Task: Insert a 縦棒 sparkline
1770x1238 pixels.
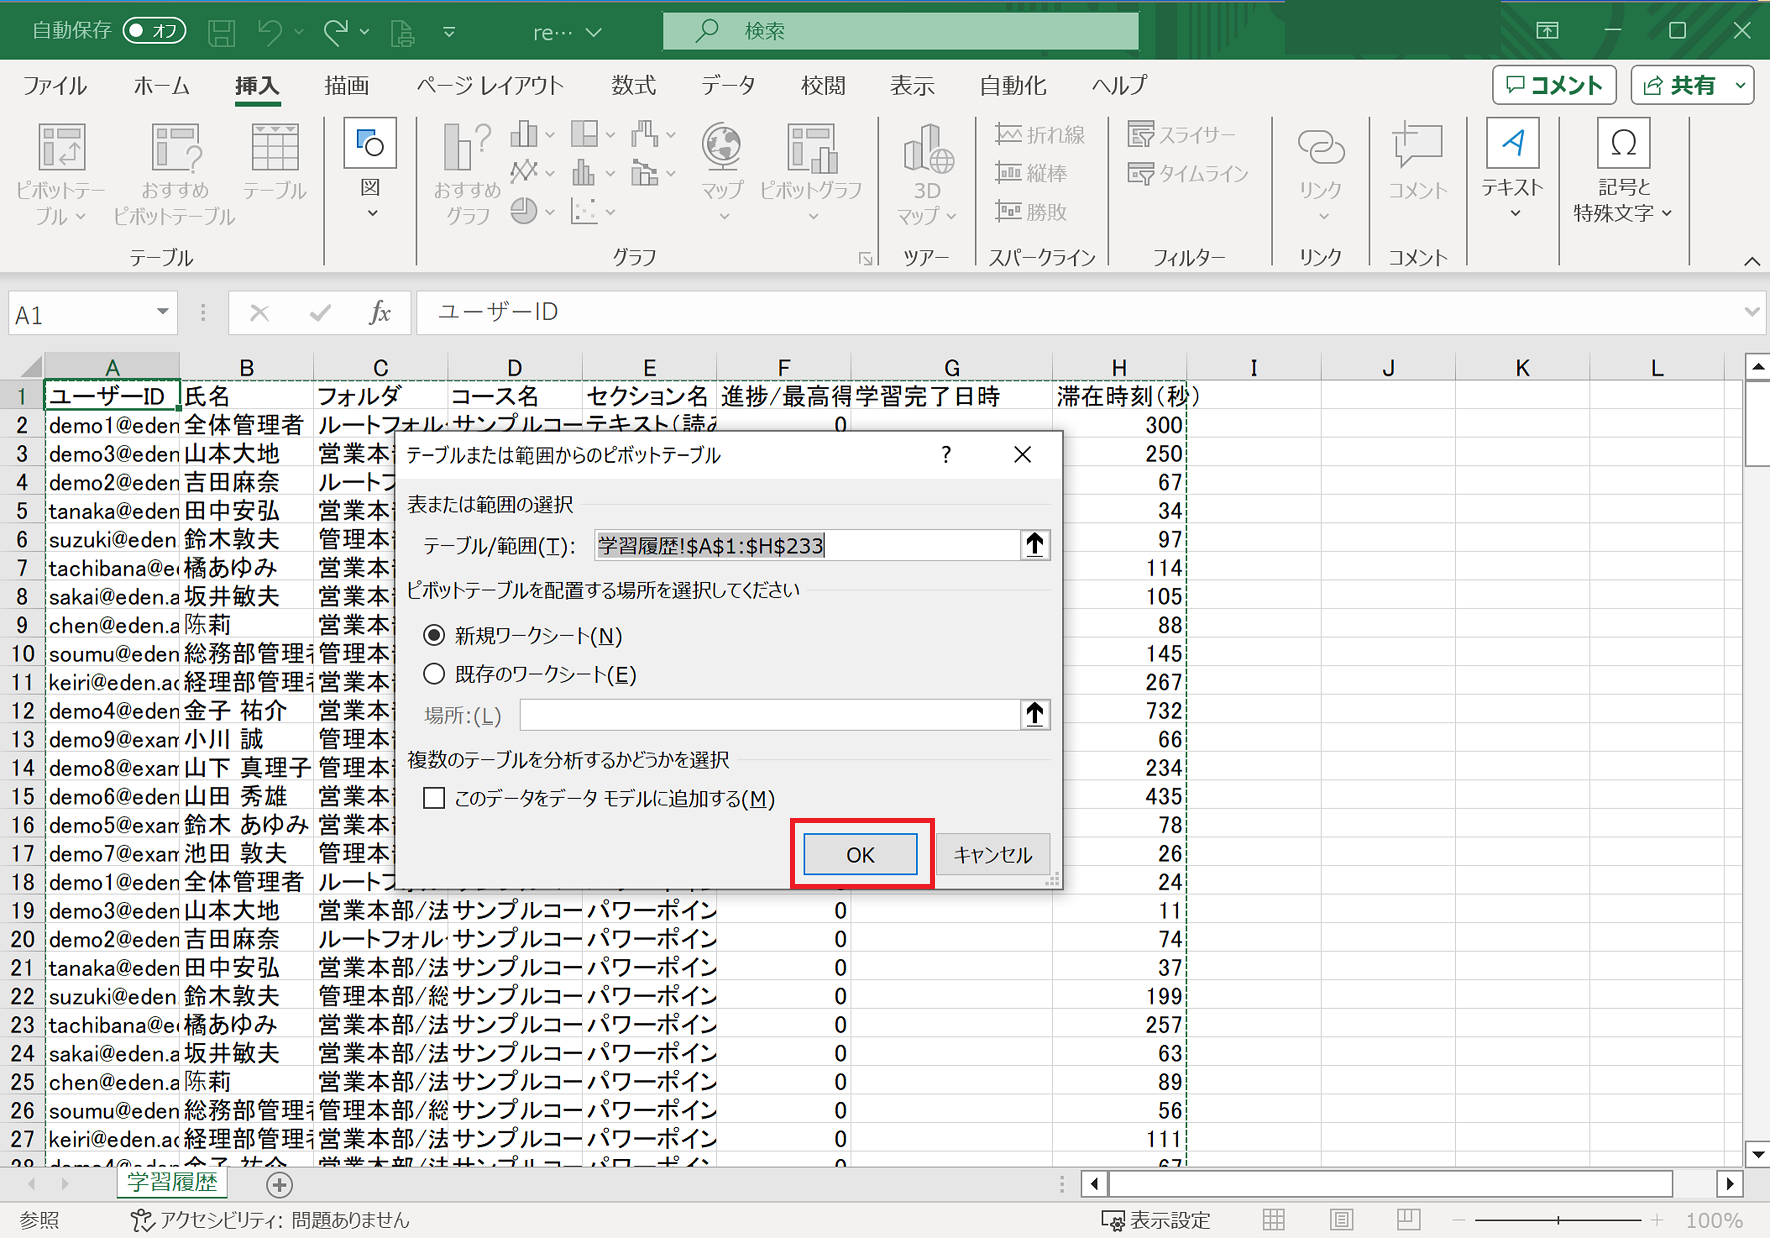Action: click(x=1032, y=173)
